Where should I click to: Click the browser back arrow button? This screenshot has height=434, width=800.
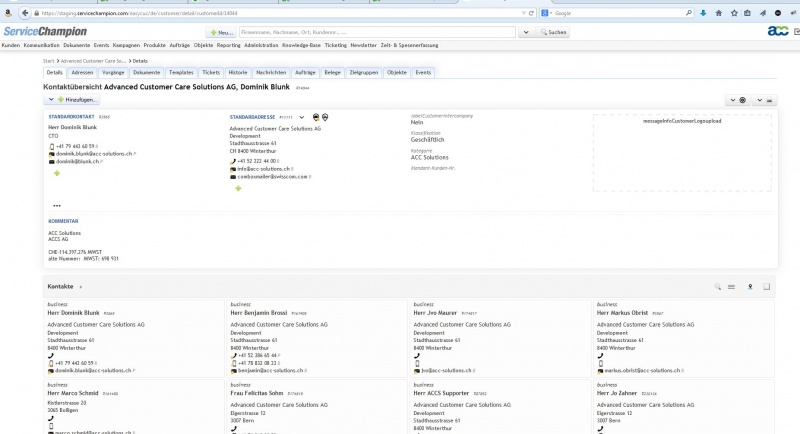(x=25, y=13)
